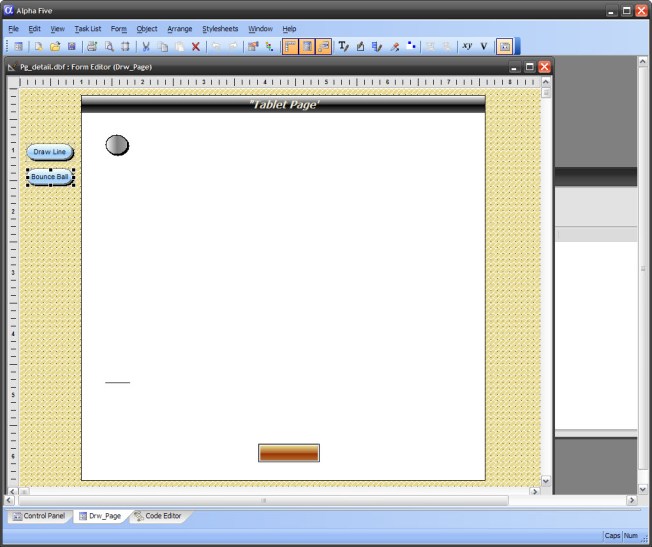Viewport: 652px width, 547px height.
Task: Toggle the second highlighted orange toolbar button
Action: point(307,47)
